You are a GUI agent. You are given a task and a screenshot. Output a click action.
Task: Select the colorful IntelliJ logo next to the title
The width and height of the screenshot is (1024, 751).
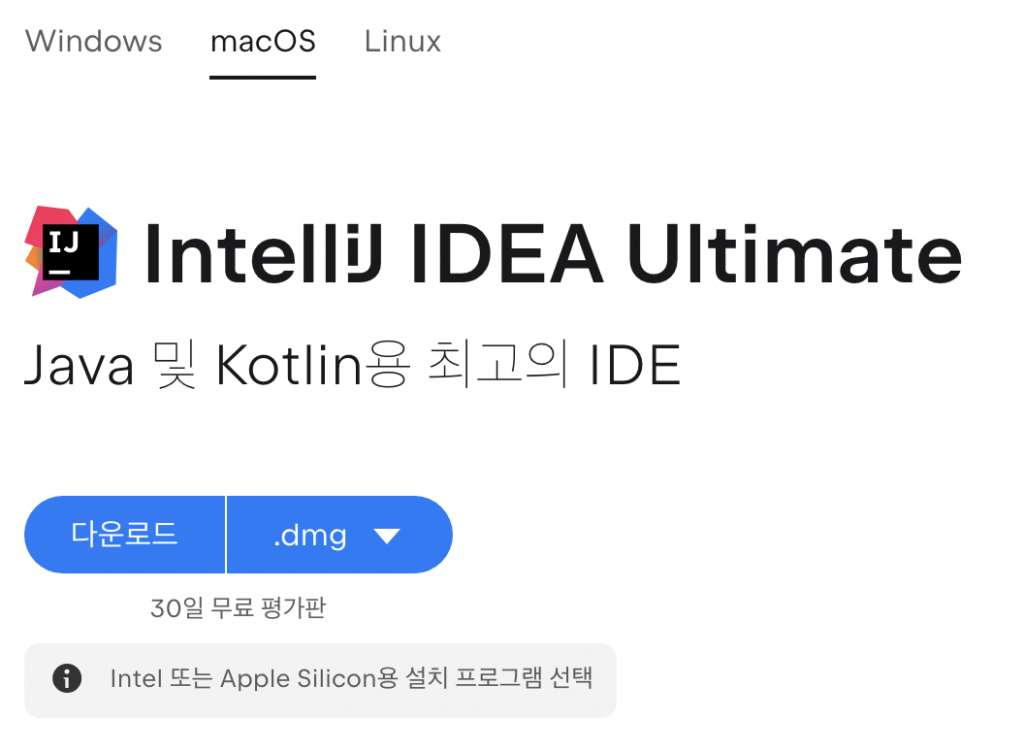tap(70, 252)
